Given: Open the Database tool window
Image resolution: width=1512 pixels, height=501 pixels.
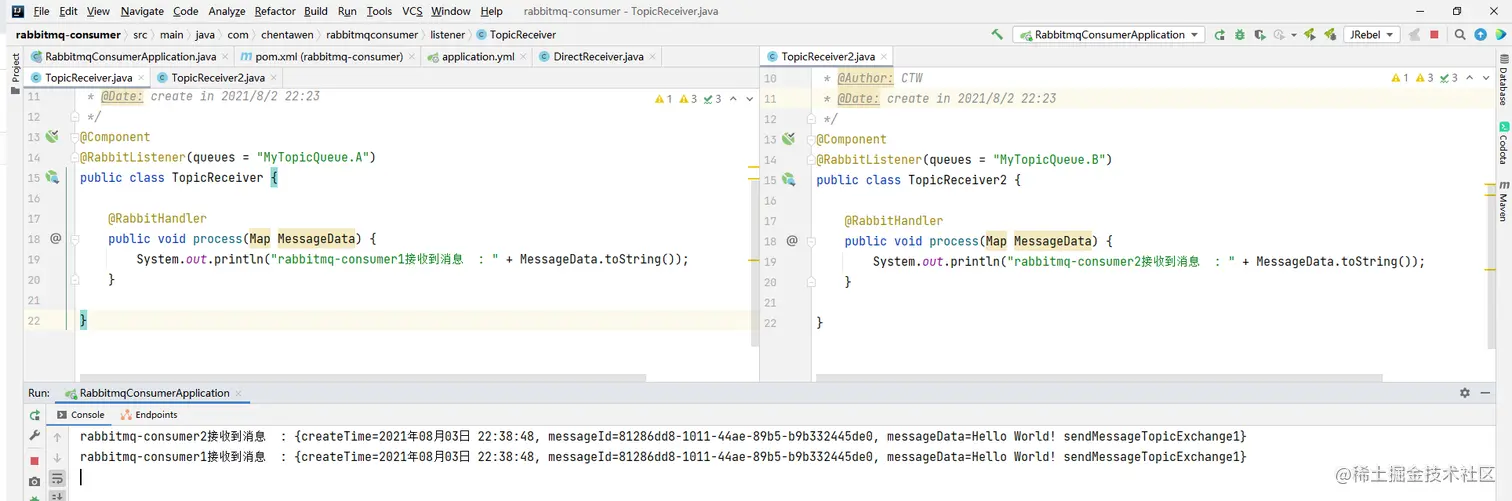Looking at the screenshot, I should pyautogui.click(x=1503, y=80).
